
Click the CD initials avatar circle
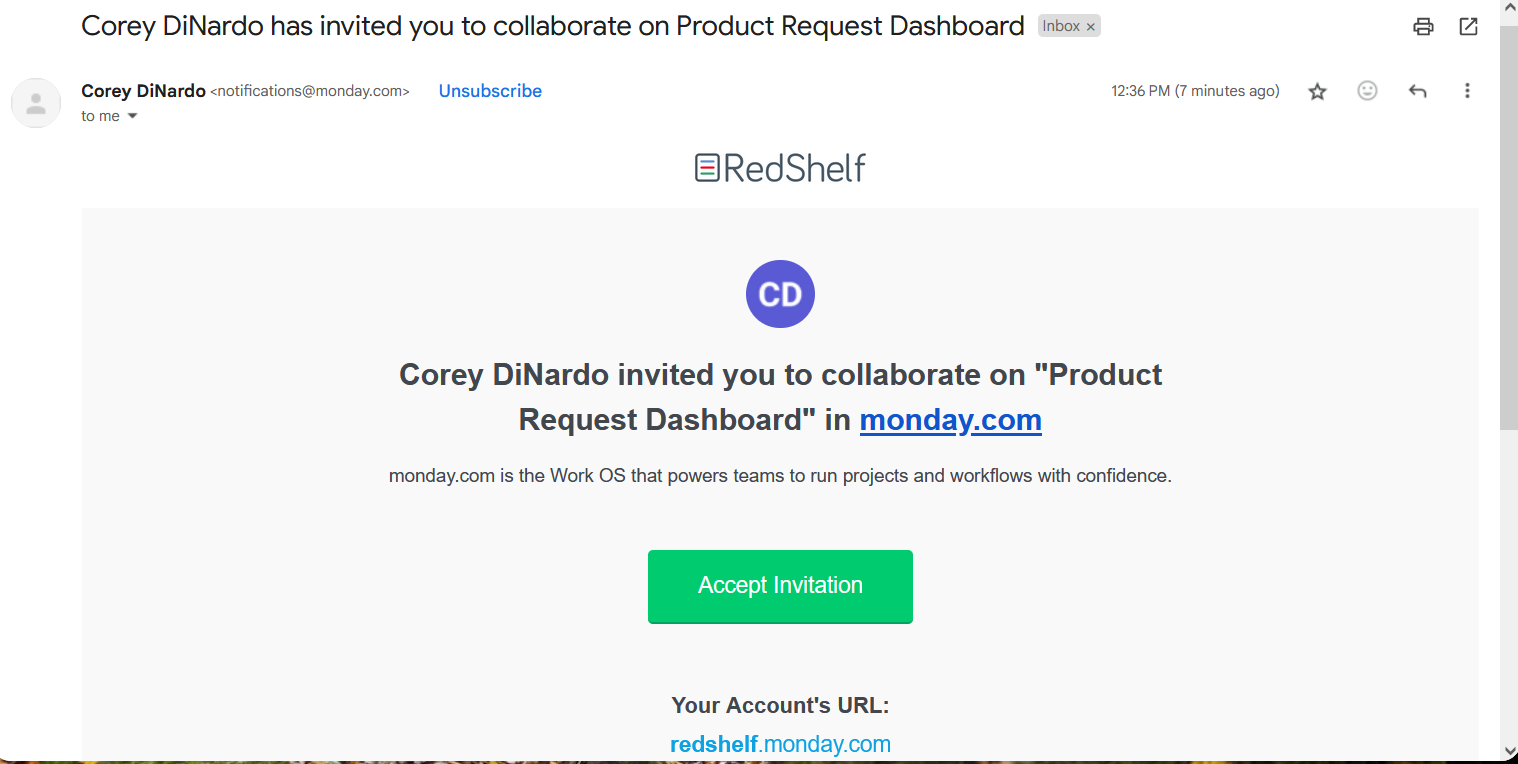click(x=780, y=294)
